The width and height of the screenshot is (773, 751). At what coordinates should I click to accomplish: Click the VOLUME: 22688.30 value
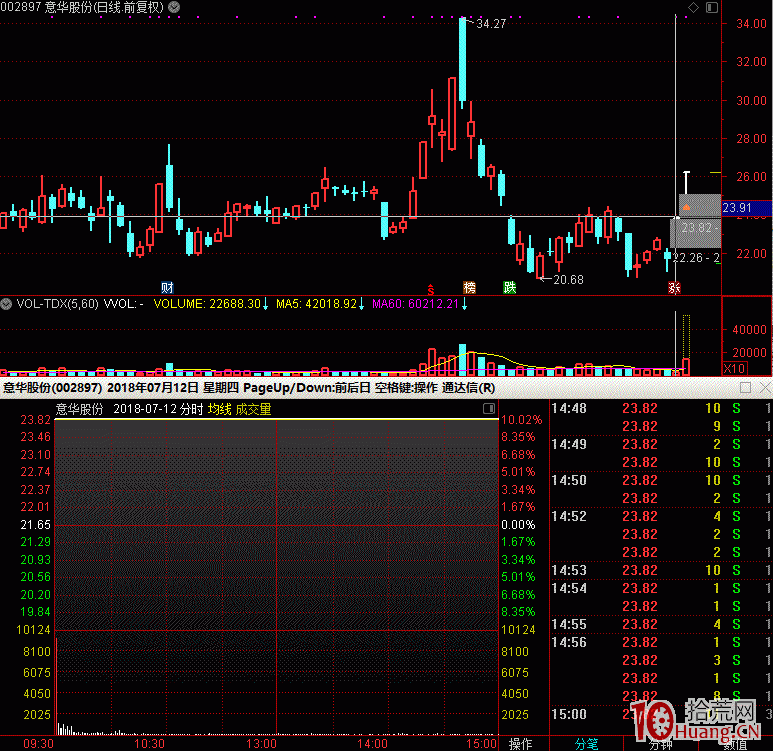point(207,304)
